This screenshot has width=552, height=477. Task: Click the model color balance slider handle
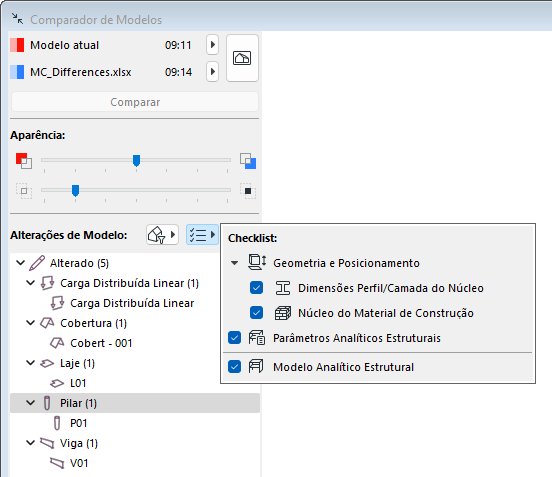pyautogui.click(x=136, y=161)
